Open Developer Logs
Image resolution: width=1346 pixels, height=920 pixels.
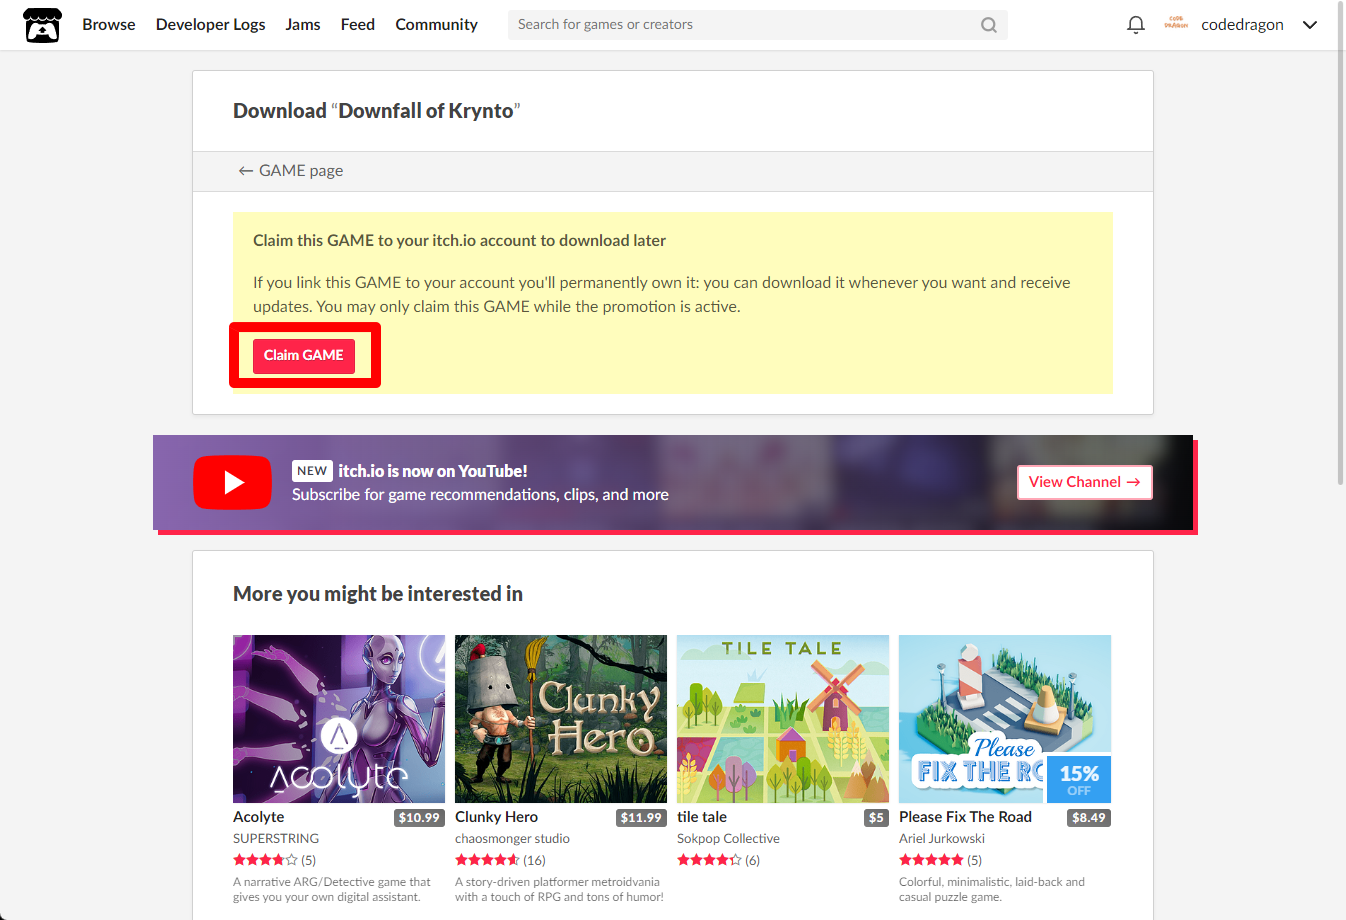click(x=211, y=25)
